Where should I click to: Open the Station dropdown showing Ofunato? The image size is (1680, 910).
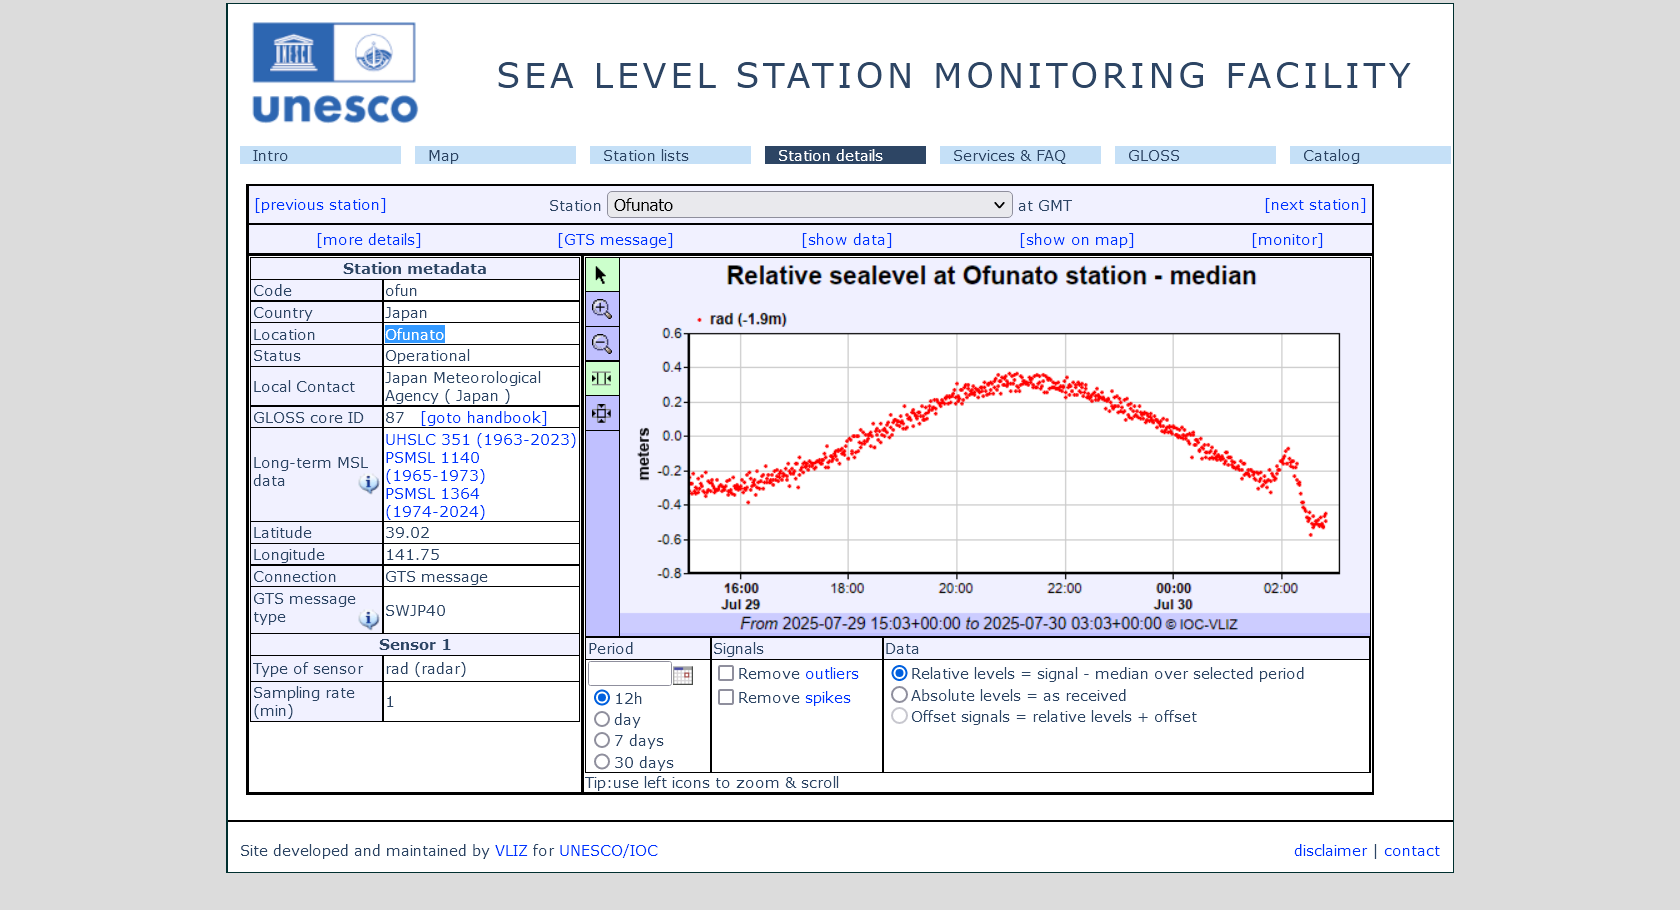[x=810, y=205]
